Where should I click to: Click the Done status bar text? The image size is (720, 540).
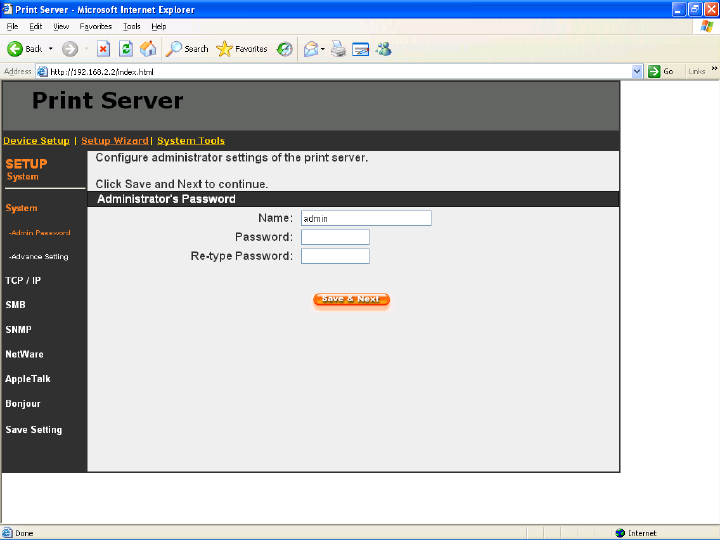(x=24, y=534)
